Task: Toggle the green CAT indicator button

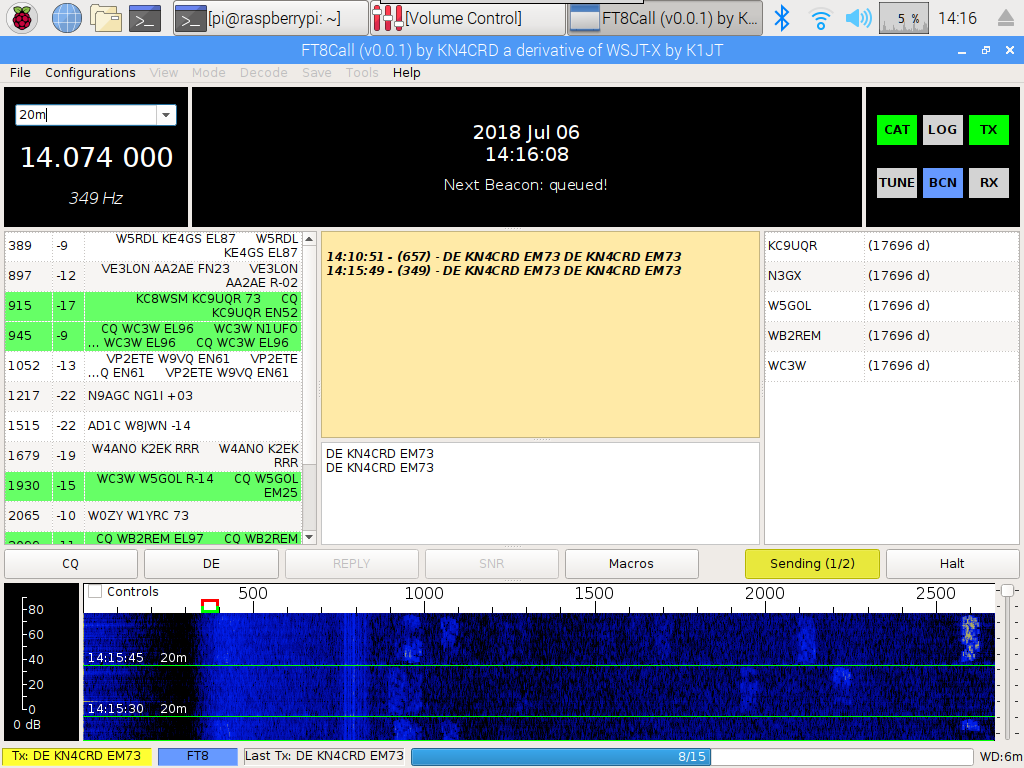Action: (x=897, y=129)
